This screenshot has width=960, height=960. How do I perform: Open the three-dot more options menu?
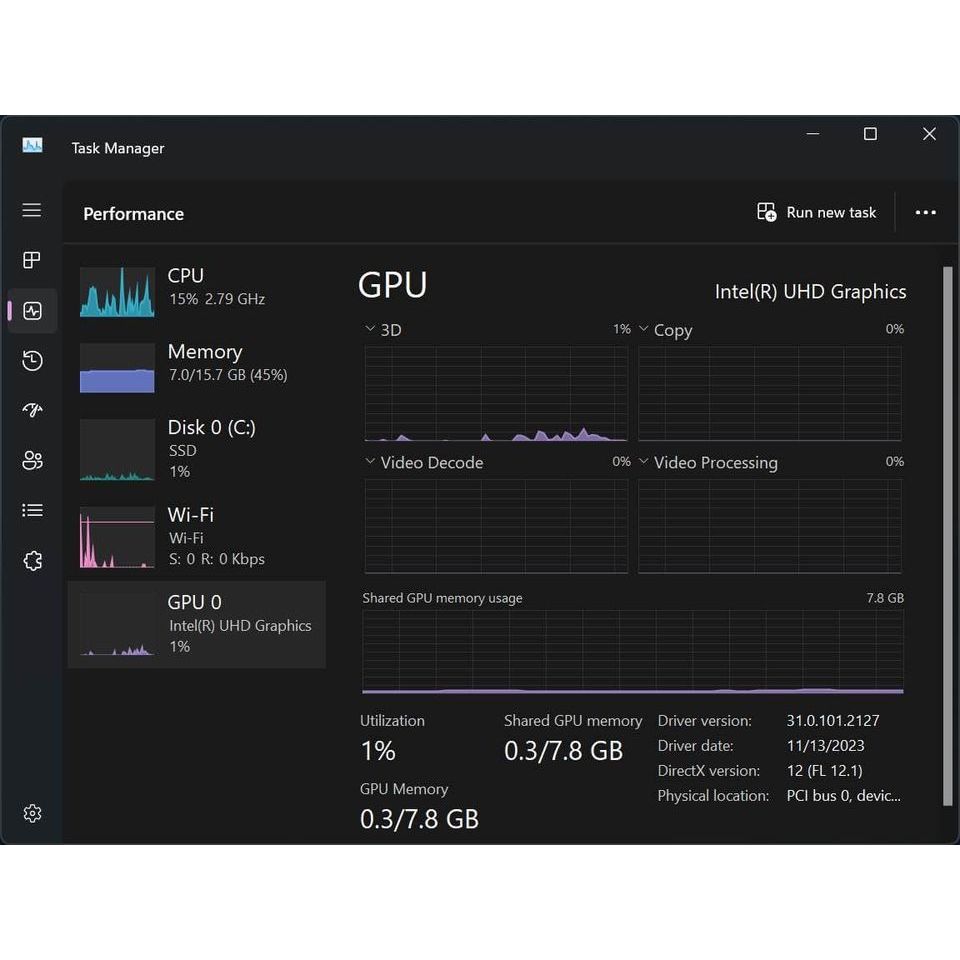(x=925, y=212)
